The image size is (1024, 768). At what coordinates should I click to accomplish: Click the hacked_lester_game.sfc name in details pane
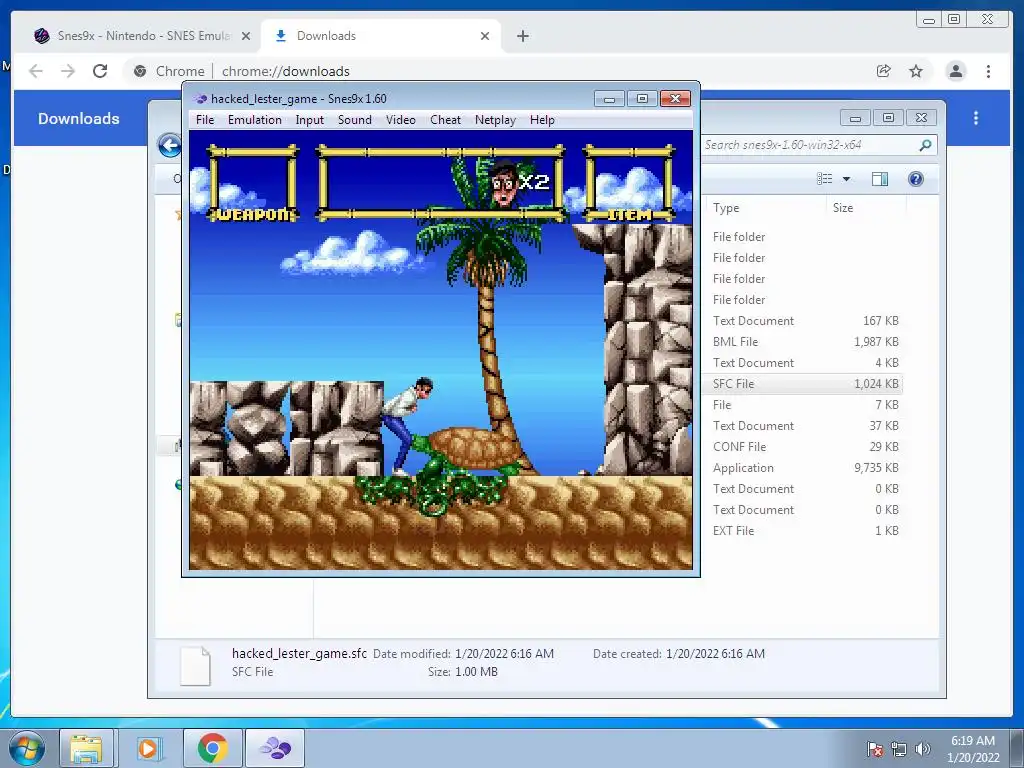[x=299, y=653]
